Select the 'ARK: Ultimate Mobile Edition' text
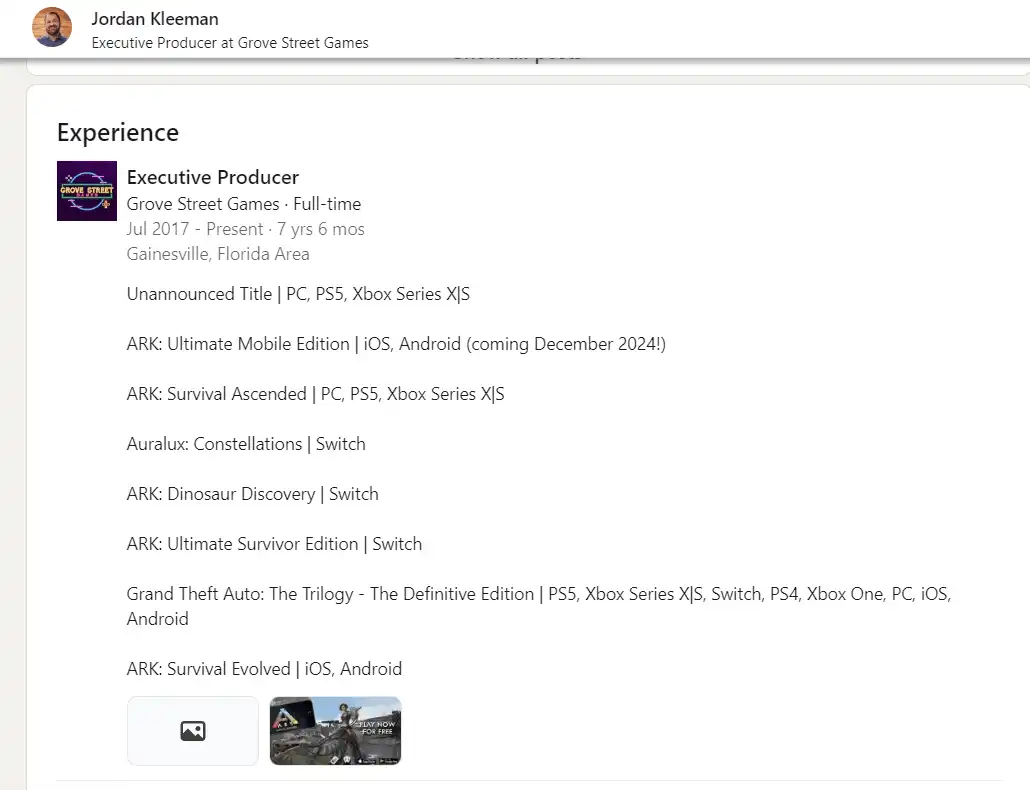The height and width of the screenshot is (790, 1030). tap(238, 344)
